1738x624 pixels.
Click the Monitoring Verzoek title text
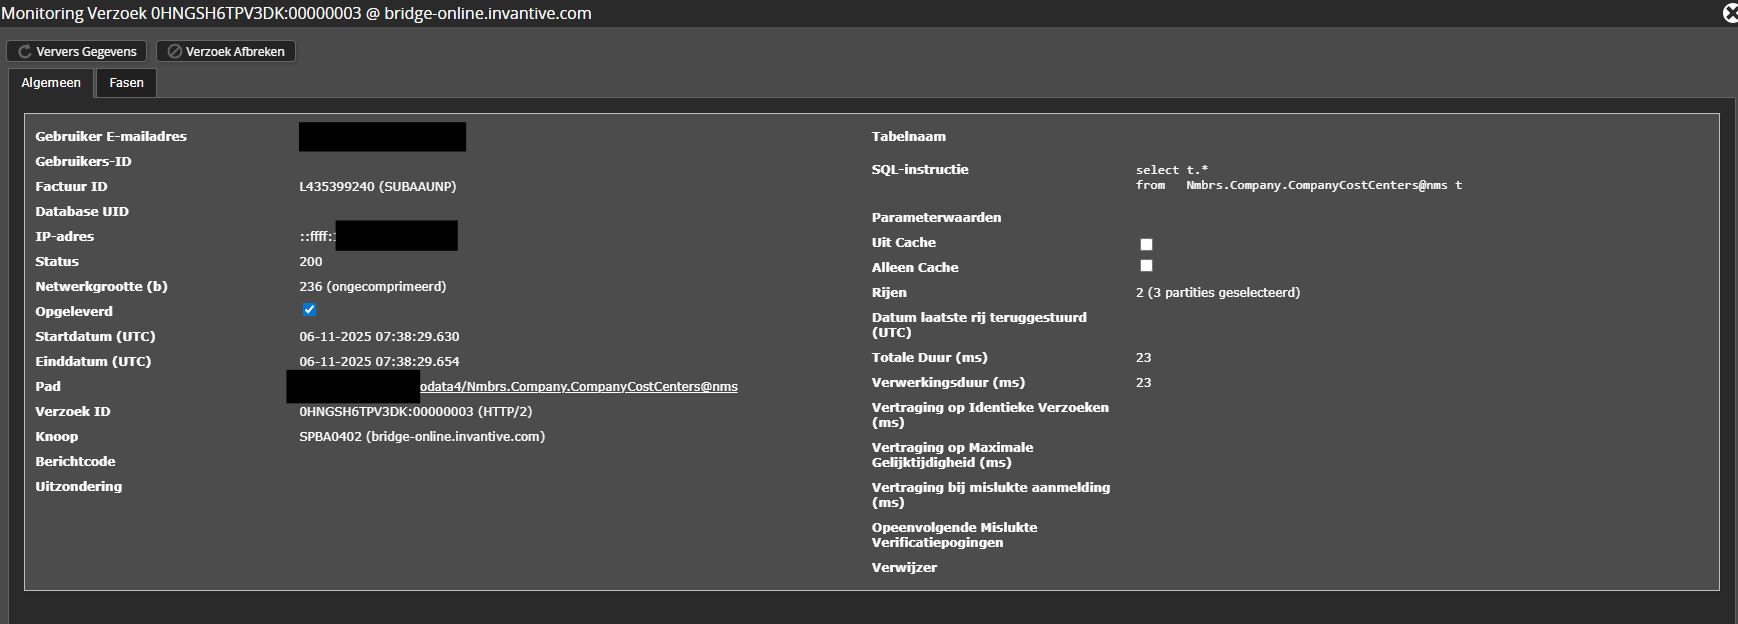pos(296,14)
